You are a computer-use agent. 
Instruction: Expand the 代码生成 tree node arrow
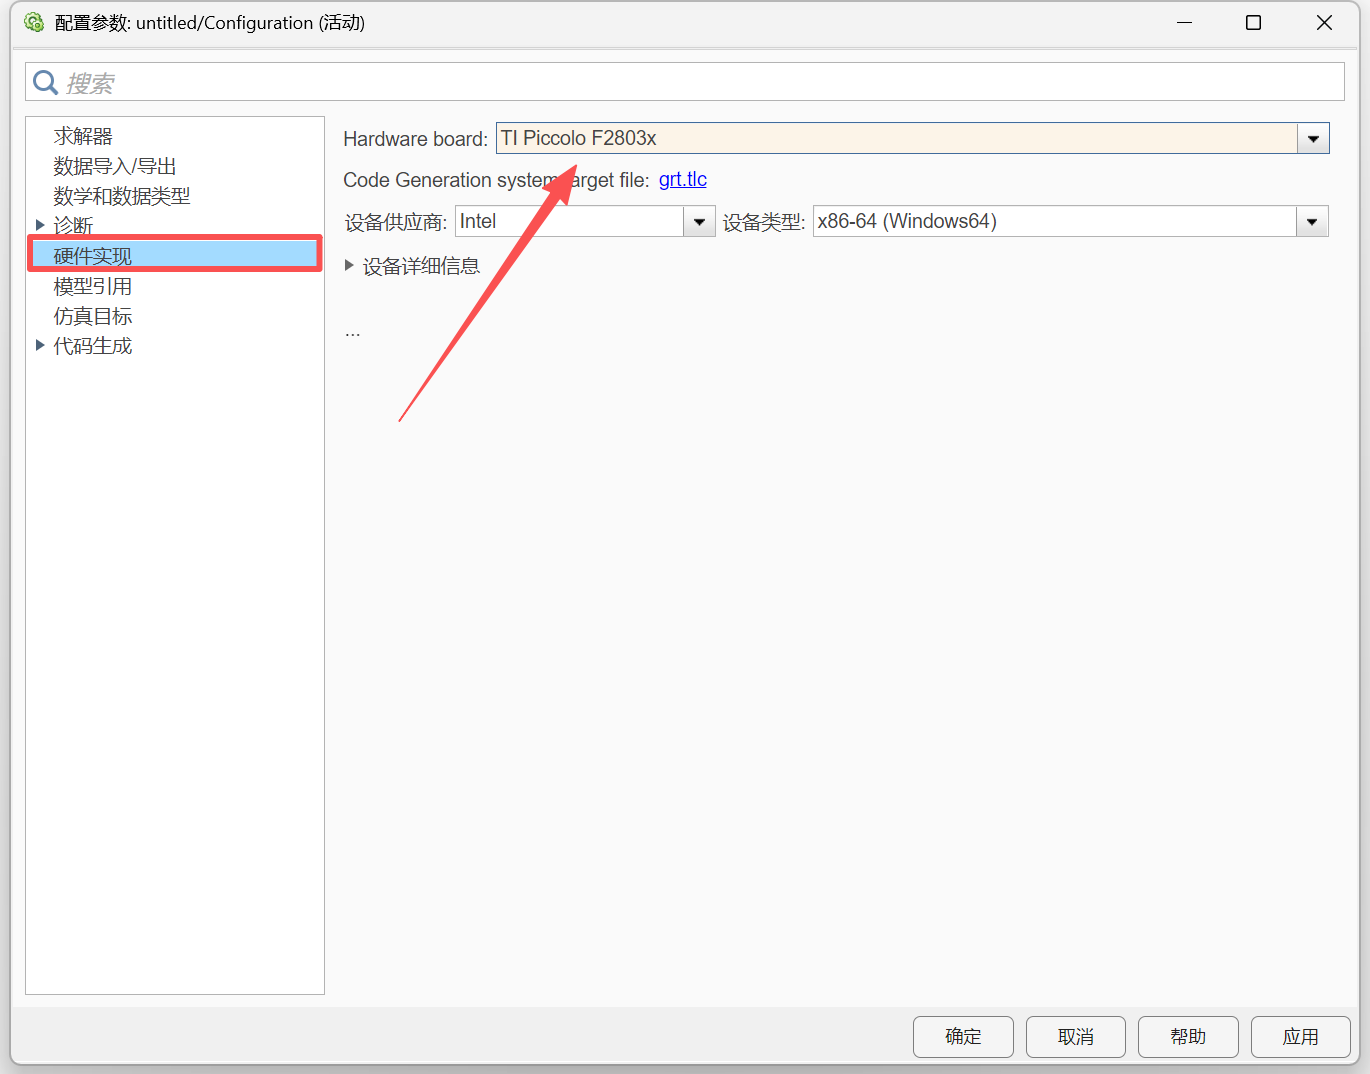(40, 345)
